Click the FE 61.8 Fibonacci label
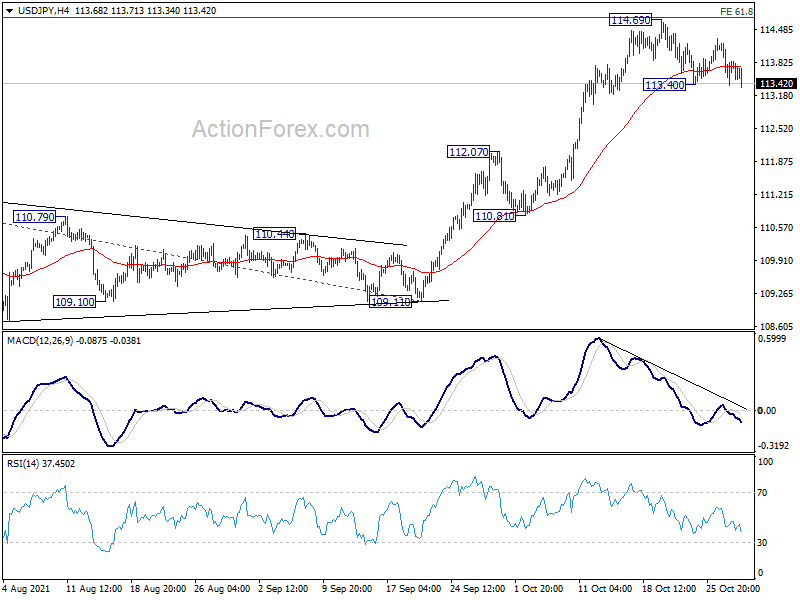This screenshot has width=800, height=600. (x=736, y=11)
